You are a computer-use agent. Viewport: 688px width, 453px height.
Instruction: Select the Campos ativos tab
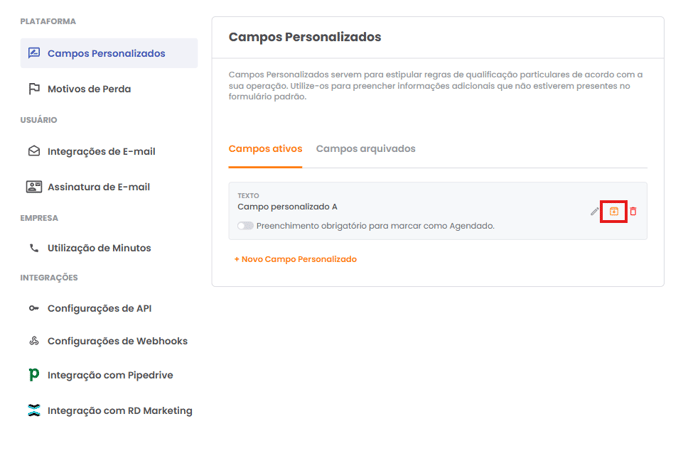[x=265, y=149]
